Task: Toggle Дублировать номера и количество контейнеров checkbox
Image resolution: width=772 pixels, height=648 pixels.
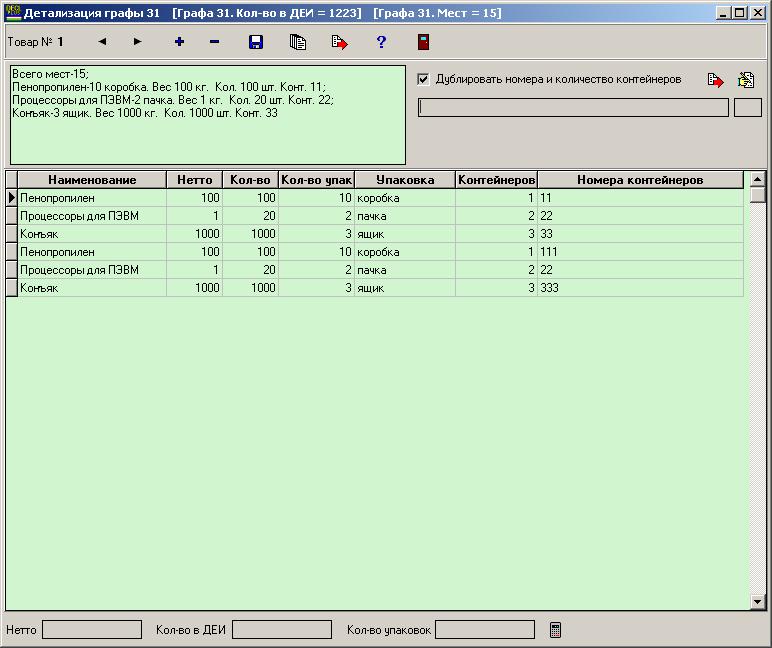Action: 423,79
